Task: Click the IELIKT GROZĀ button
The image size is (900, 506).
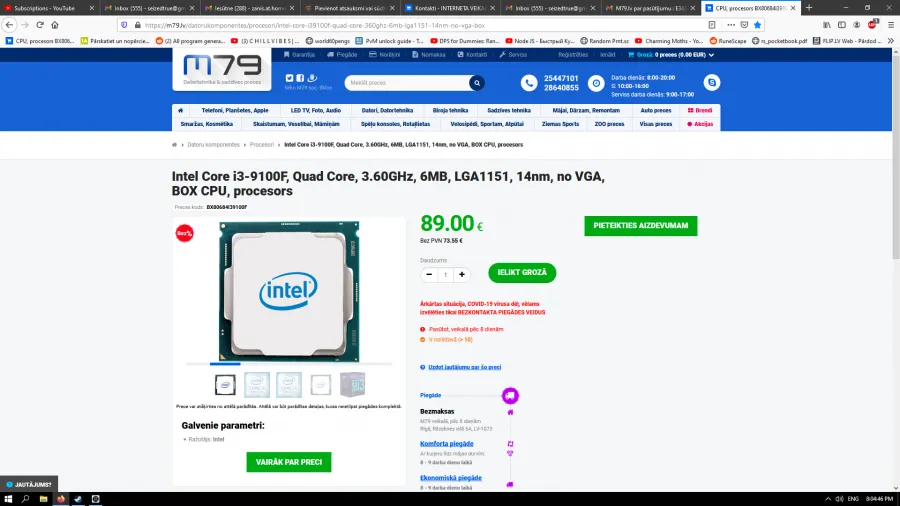Action: (x=522, y=273)
